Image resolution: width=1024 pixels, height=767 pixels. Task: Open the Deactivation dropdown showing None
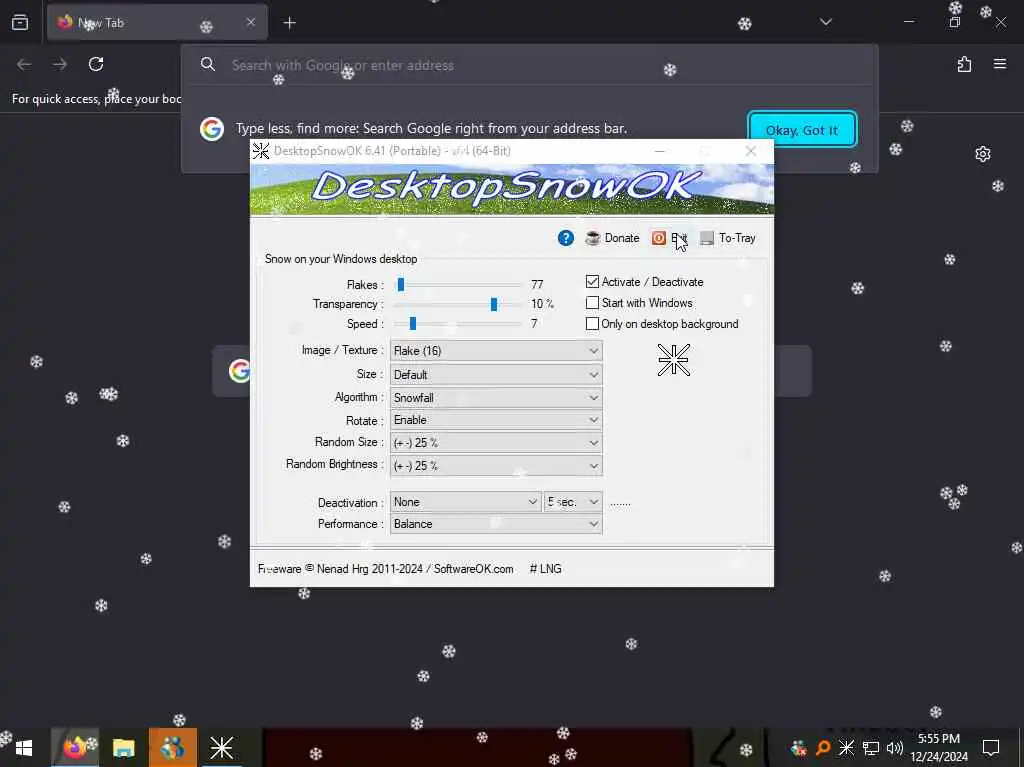pyautogui.click(x=466, y=502)
